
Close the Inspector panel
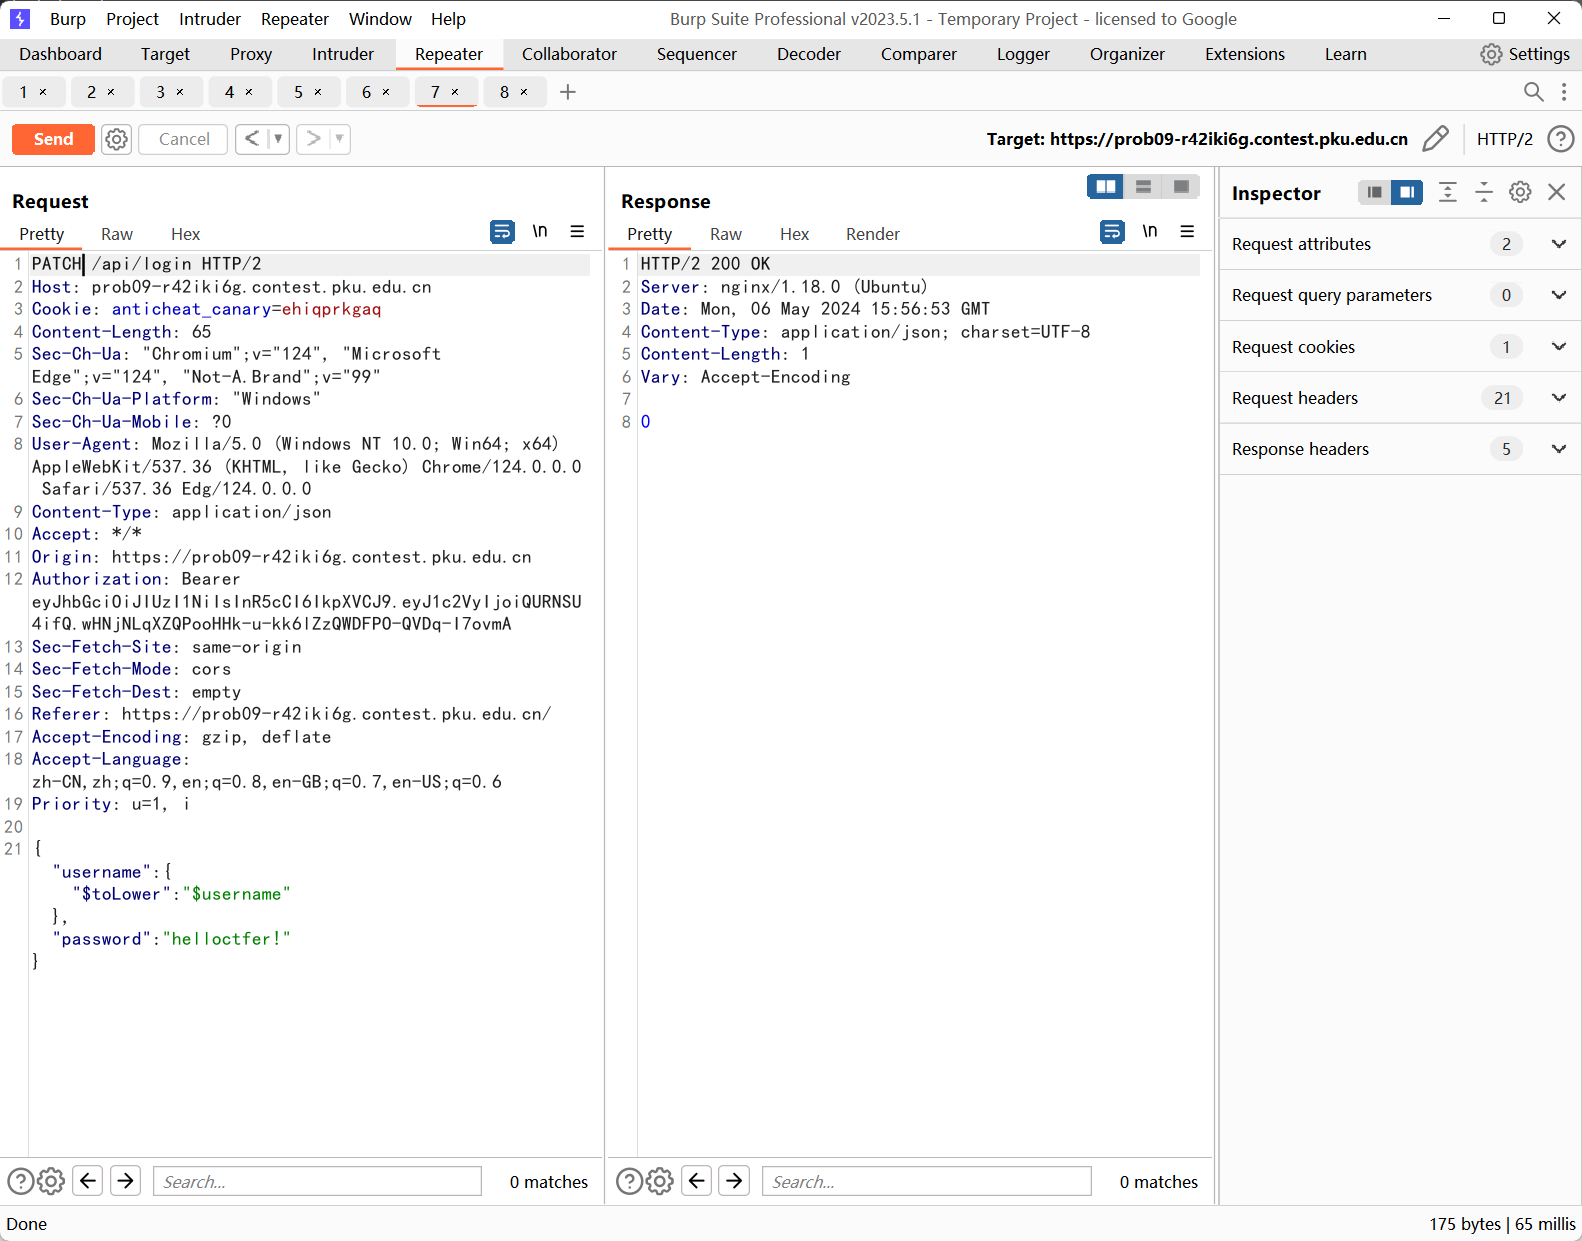(x=1557, y=192)
